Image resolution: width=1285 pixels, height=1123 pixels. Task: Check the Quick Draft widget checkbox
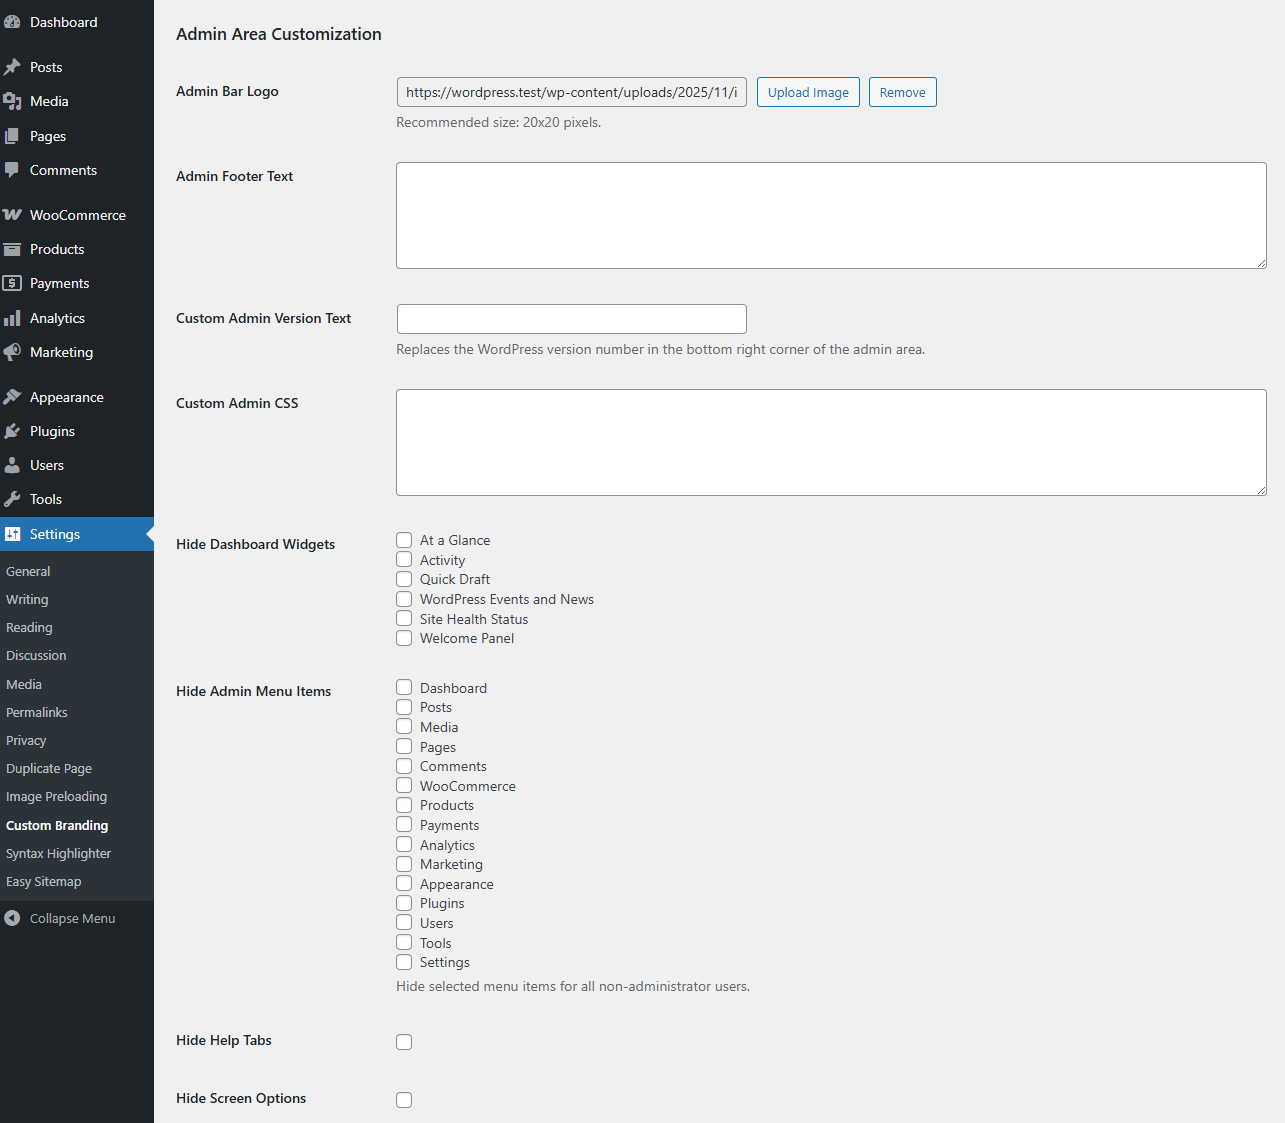tap(404, 579)
